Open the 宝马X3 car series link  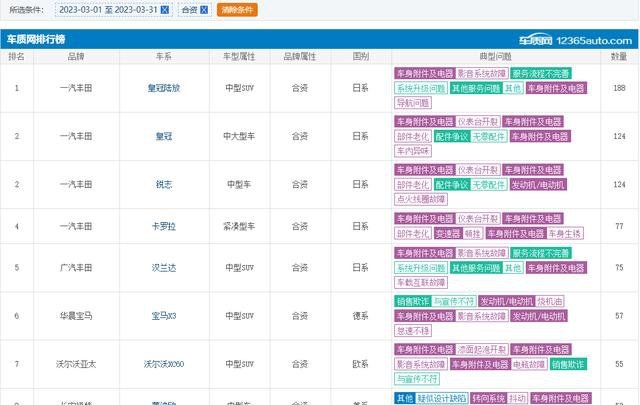coord(164,316)
